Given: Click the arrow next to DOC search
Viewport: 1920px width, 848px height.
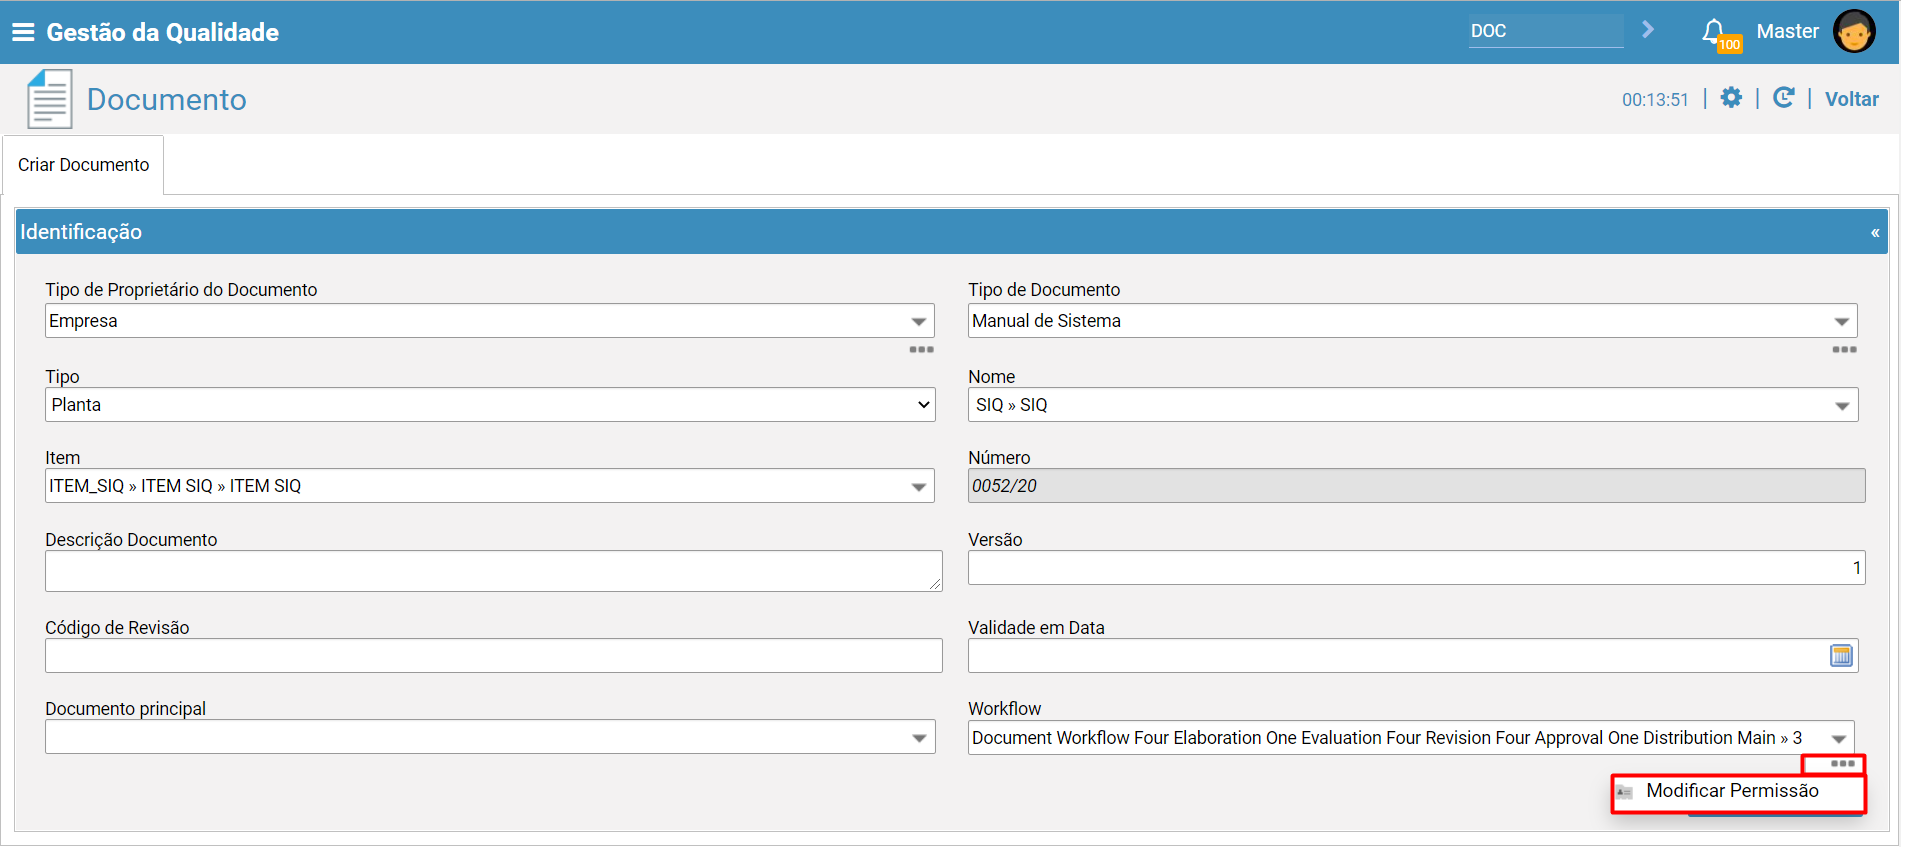Looking at the screenshot, I should [1648, 30].
